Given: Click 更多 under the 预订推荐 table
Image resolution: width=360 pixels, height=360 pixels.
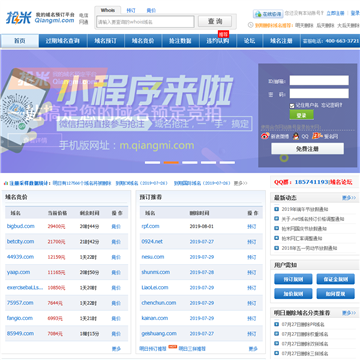Looking at the screenshot, I should [x=253, y=349].
